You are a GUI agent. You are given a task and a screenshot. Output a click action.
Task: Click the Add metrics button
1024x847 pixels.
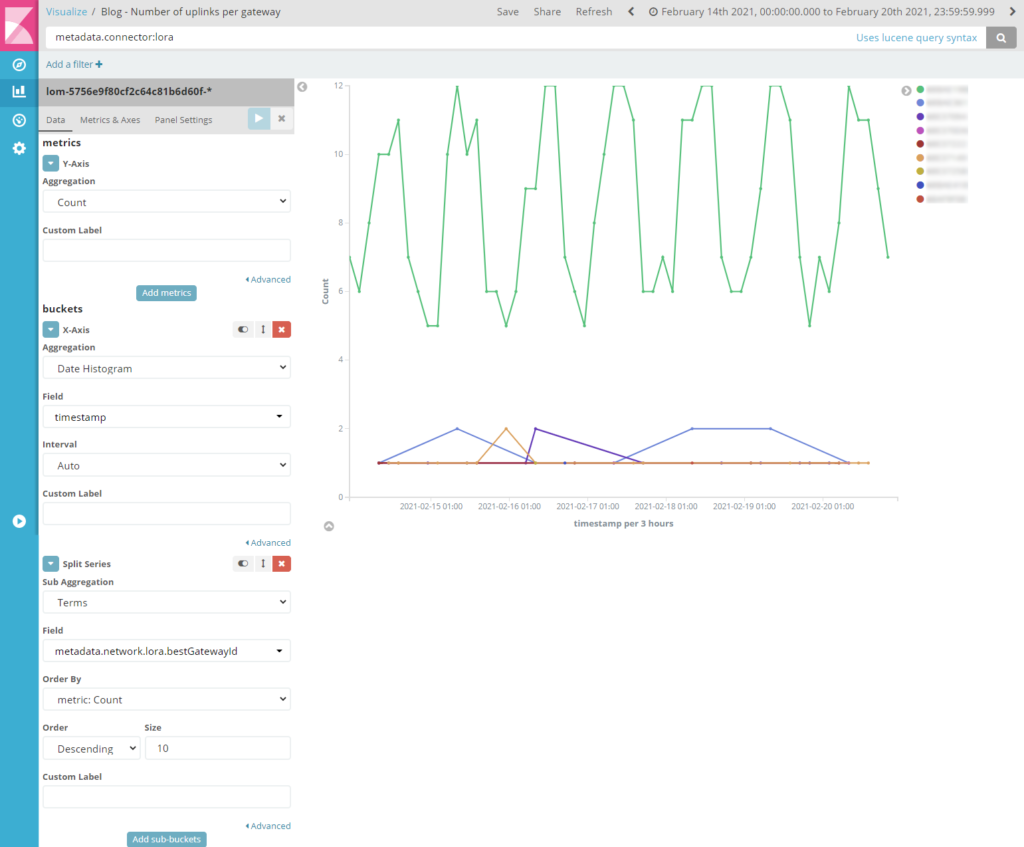[x=167, y=293]
